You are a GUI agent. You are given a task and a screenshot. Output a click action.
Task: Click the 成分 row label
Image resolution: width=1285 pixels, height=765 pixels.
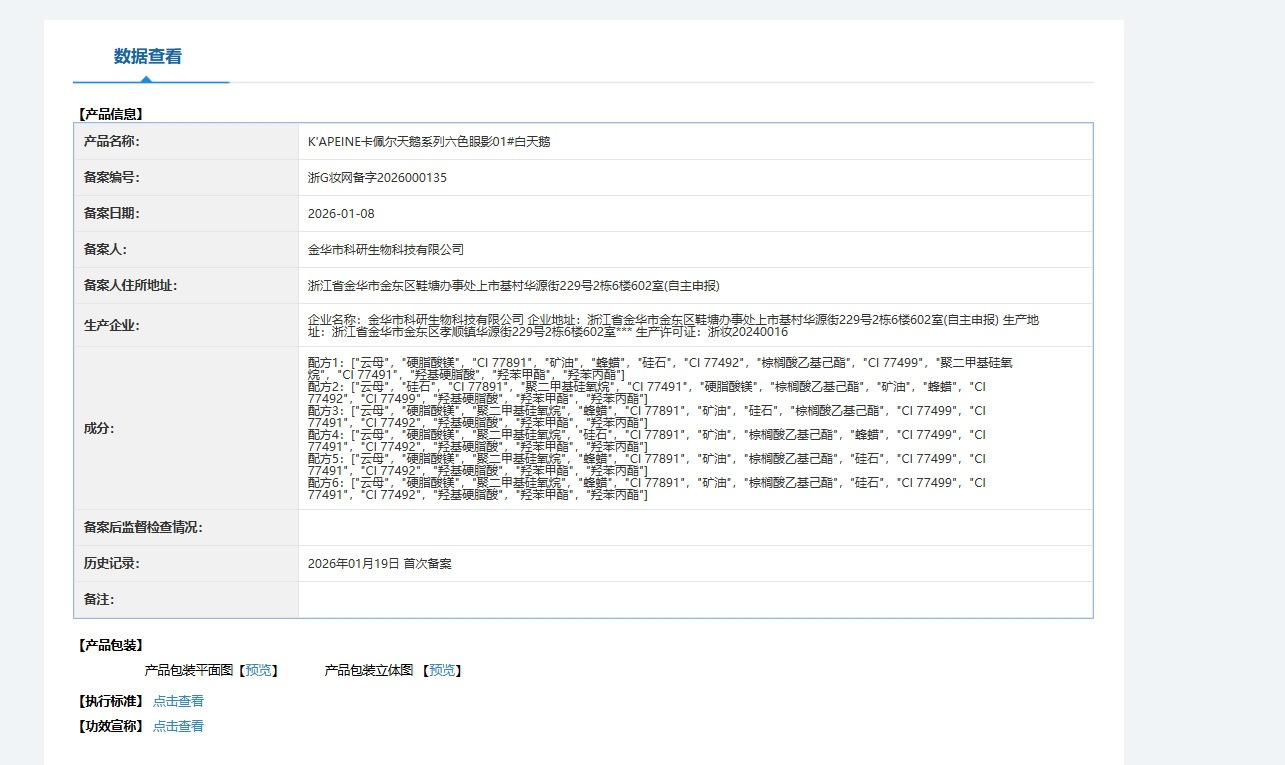coord(99,428)
